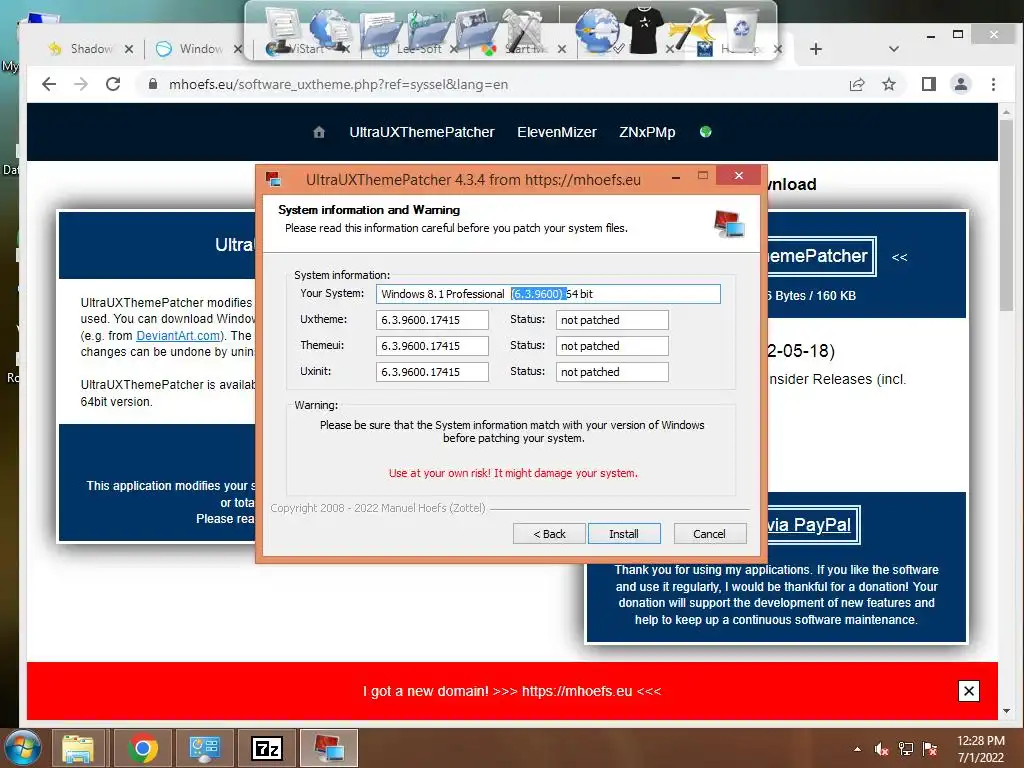Click the recycle bin dock icon
Image resolution: width=1024 pixels, height=768 pixels.
pyautogui.click(x=741, y=28)
